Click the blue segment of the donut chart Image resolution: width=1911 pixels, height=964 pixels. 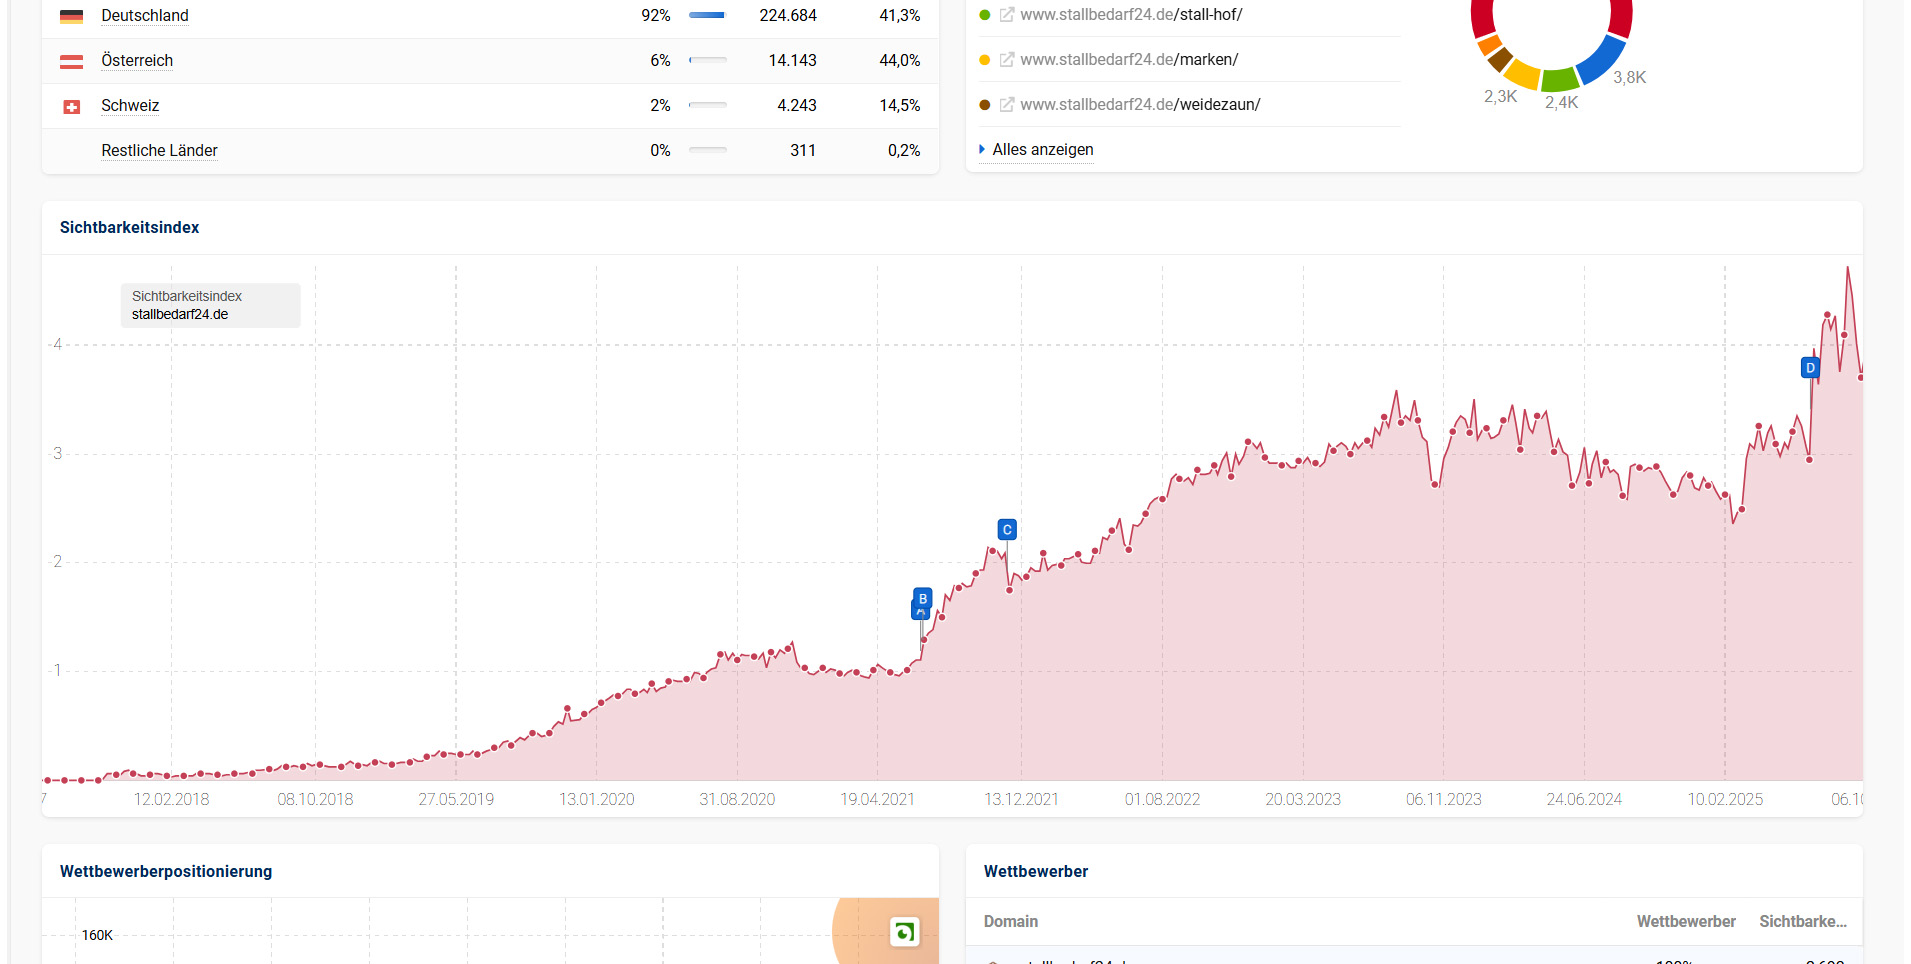1603,59
